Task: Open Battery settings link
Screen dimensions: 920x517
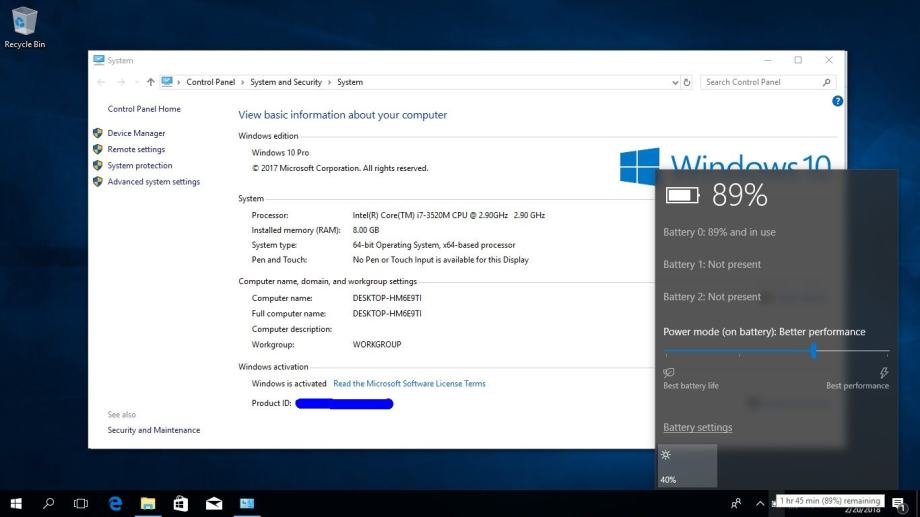Action: [698, 427]
